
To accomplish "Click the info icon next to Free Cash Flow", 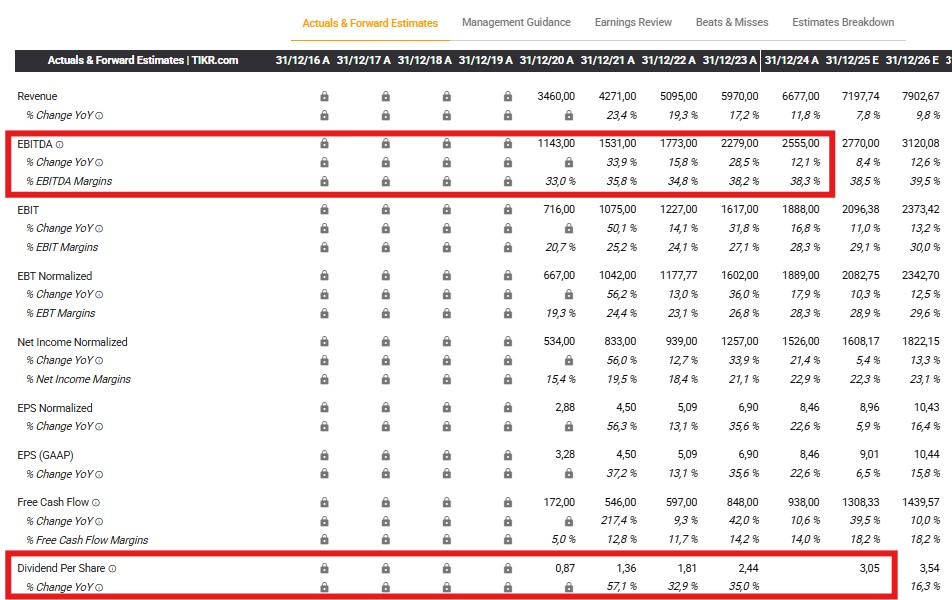I will (x=94, y=502).
